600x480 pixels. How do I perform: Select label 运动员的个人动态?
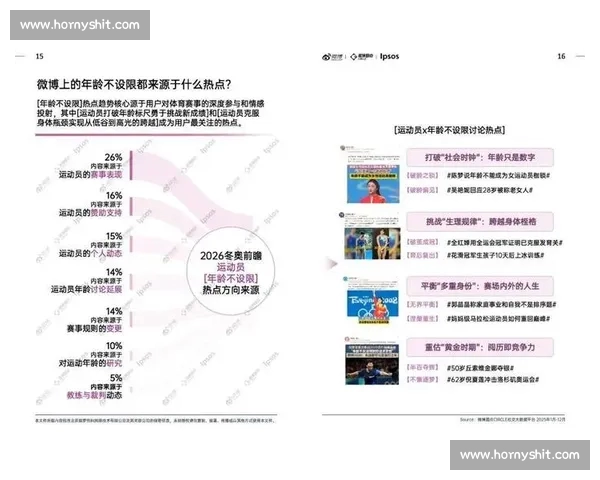(x=90, y=253)
